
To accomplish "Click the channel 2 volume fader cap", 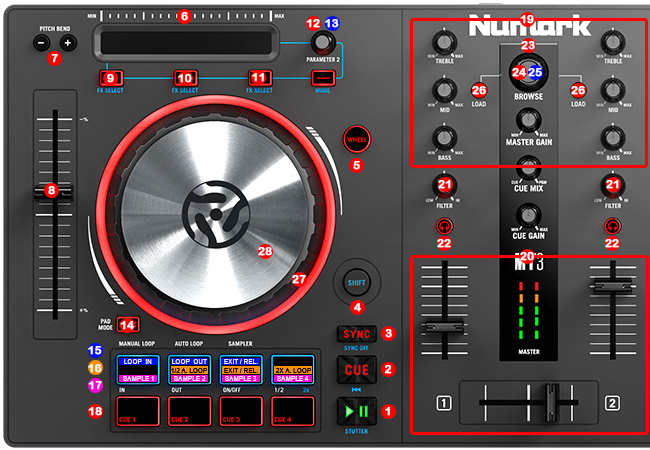I will click(x=613, y=286).
